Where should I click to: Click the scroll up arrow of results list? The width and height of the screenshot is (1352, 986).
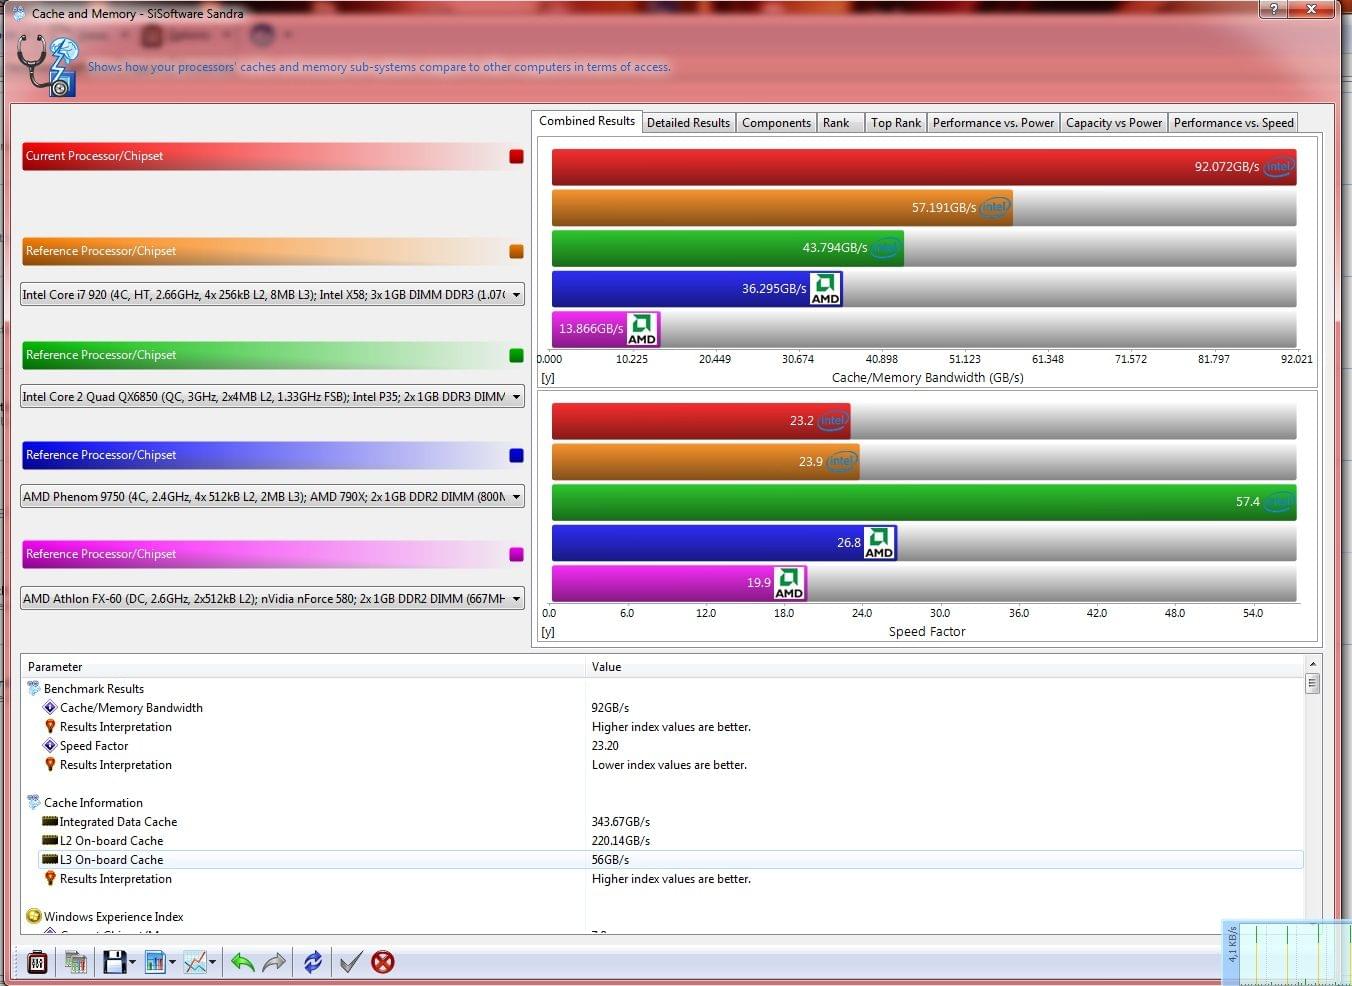pos(1312,664)
